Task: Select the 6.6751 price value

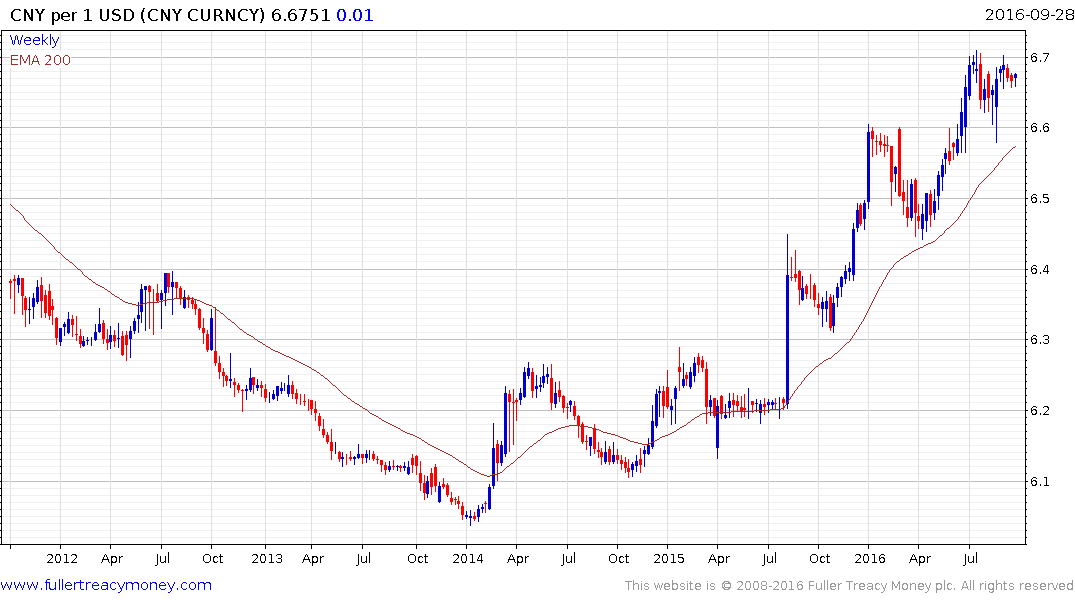Action: [x=300, y=15]
